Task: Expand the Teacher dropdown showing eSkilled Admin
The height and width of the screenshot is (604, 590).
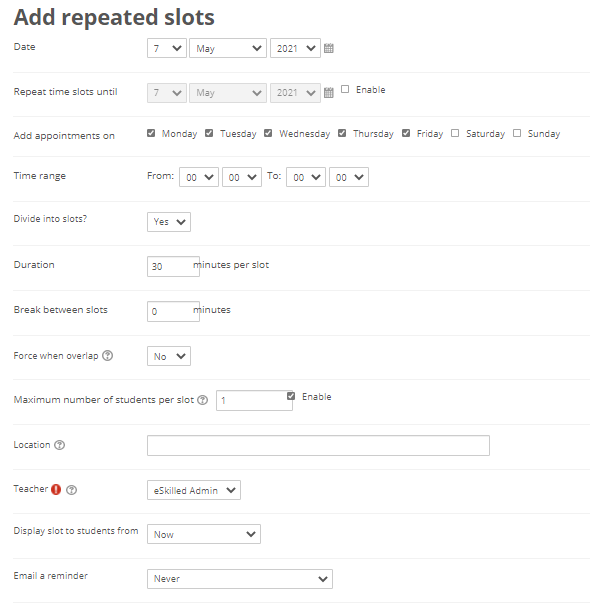Action: 194,490
